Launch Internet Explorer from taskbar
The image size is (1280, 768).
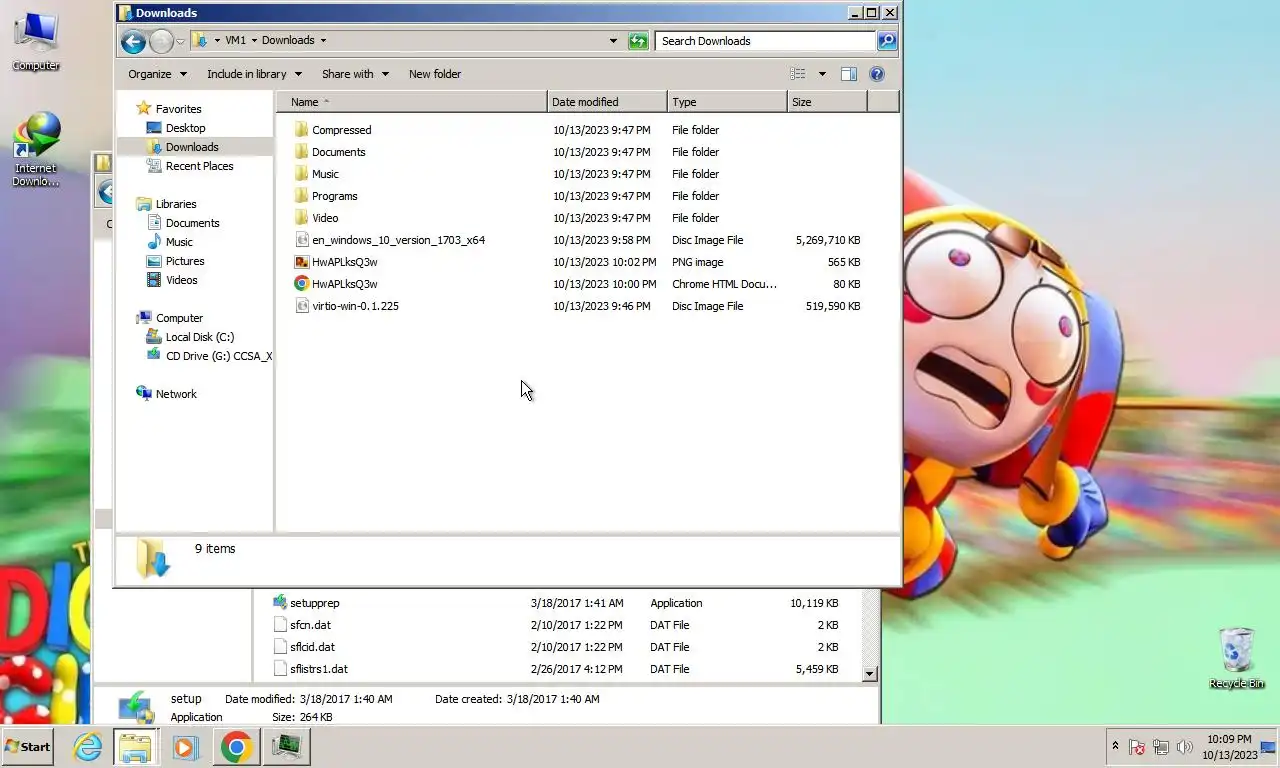click(88, 747)
